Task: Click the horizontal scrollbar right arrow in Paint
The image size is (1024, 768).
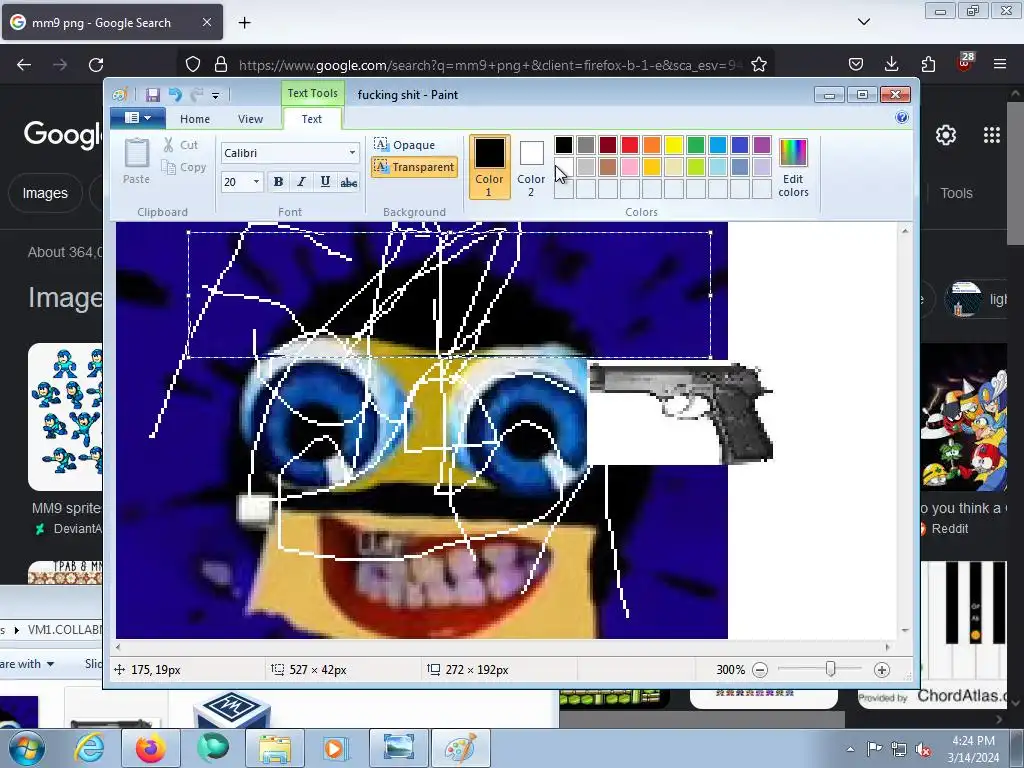Action: pyautogui.click(x=887, y=647)
